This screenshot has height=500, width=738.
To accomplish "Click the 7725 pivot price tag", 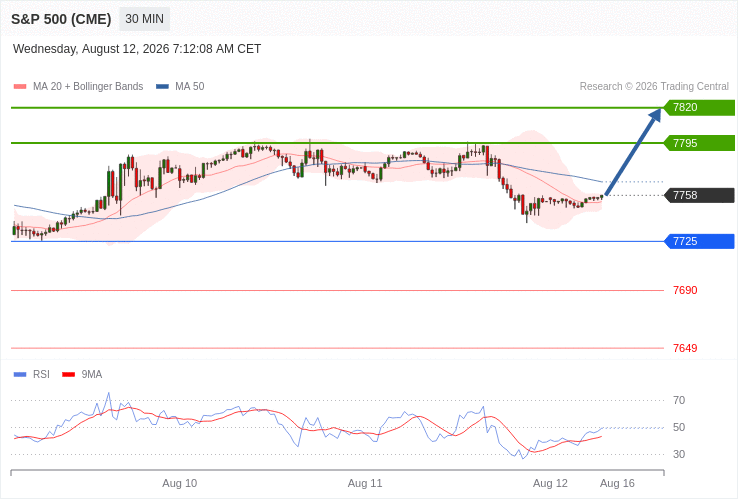I will pyautogui.click(x=699, y=242).
